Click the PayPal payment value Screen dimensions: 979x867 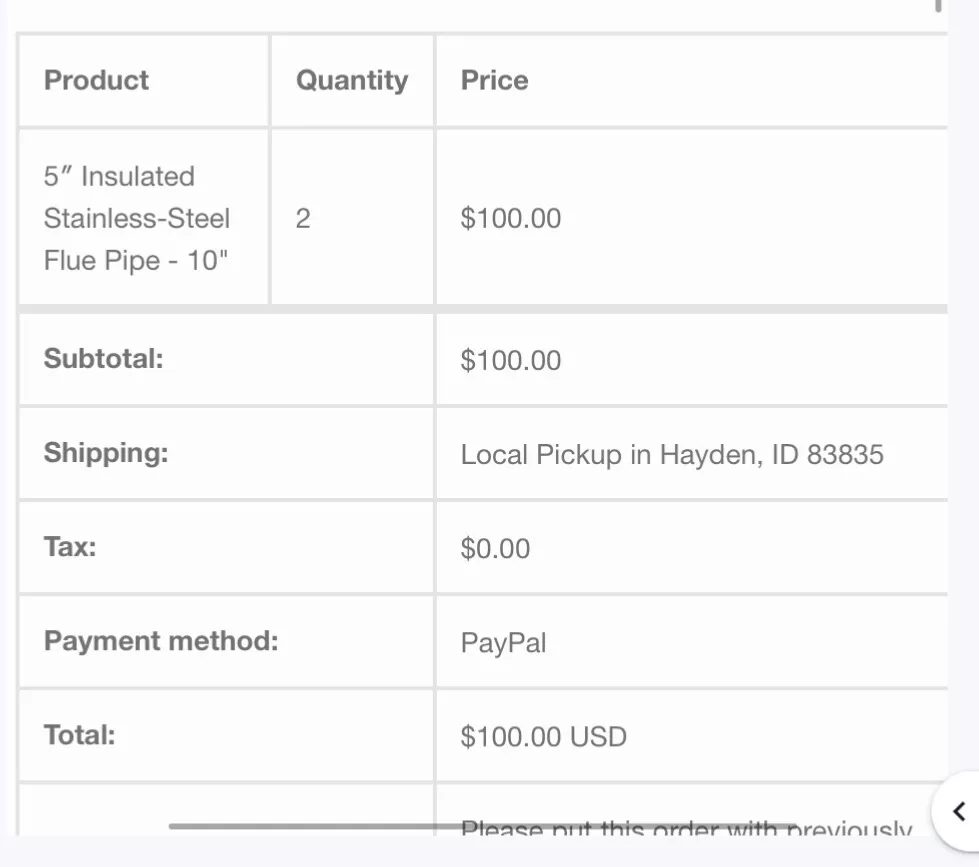point(503,643)
